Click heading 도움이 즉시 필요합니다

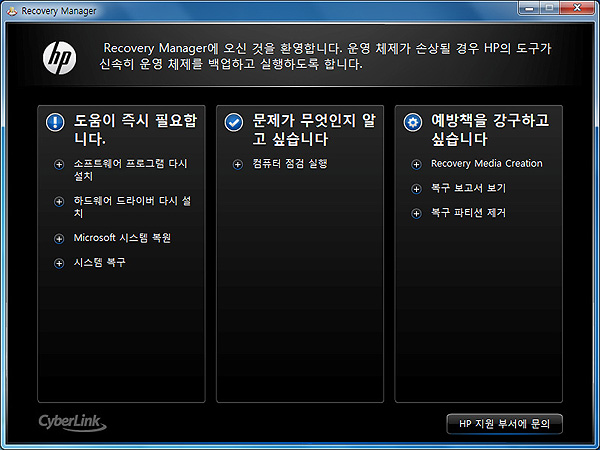(135, 130)
